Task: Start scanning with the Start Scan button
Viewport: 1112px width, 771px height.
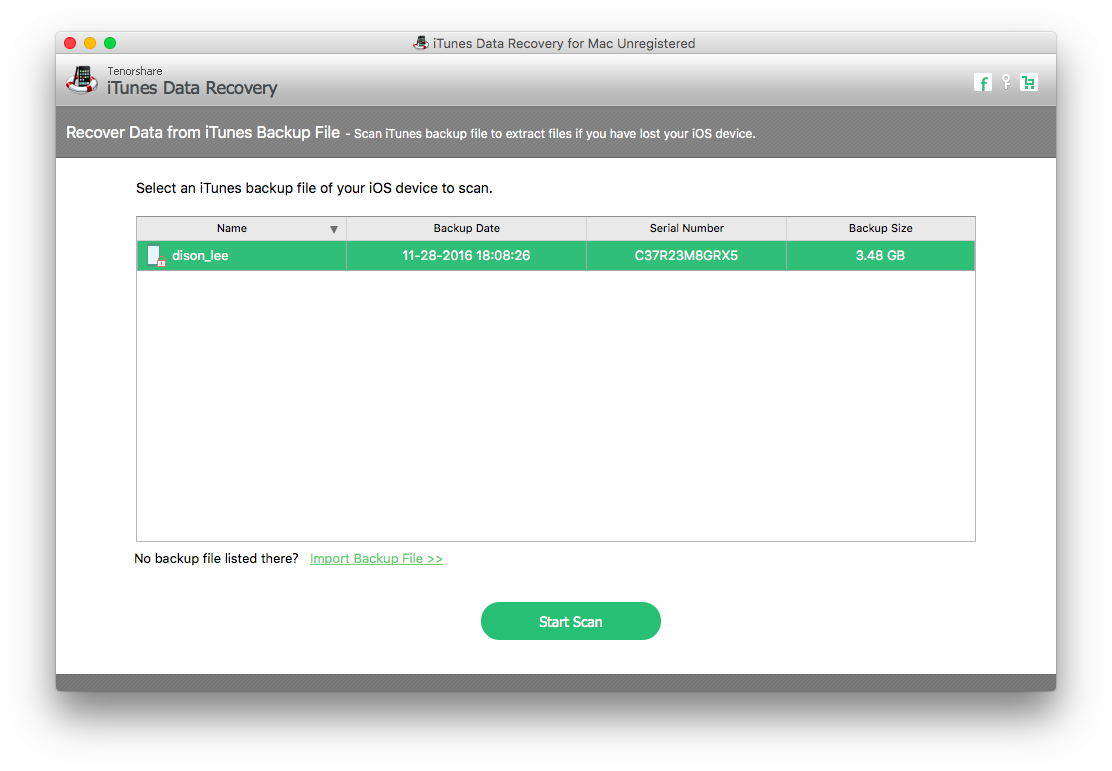Action: [571, 621]
